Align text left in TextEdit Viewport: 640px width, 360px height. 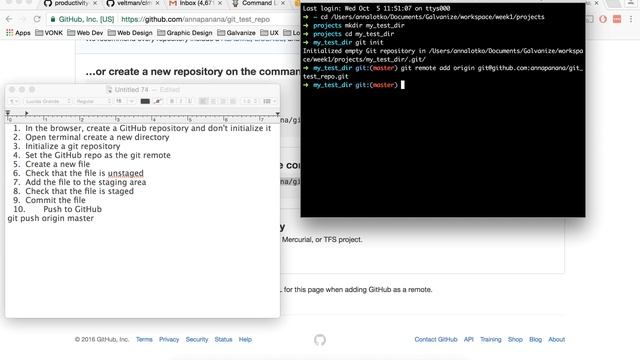pos(203,101)
